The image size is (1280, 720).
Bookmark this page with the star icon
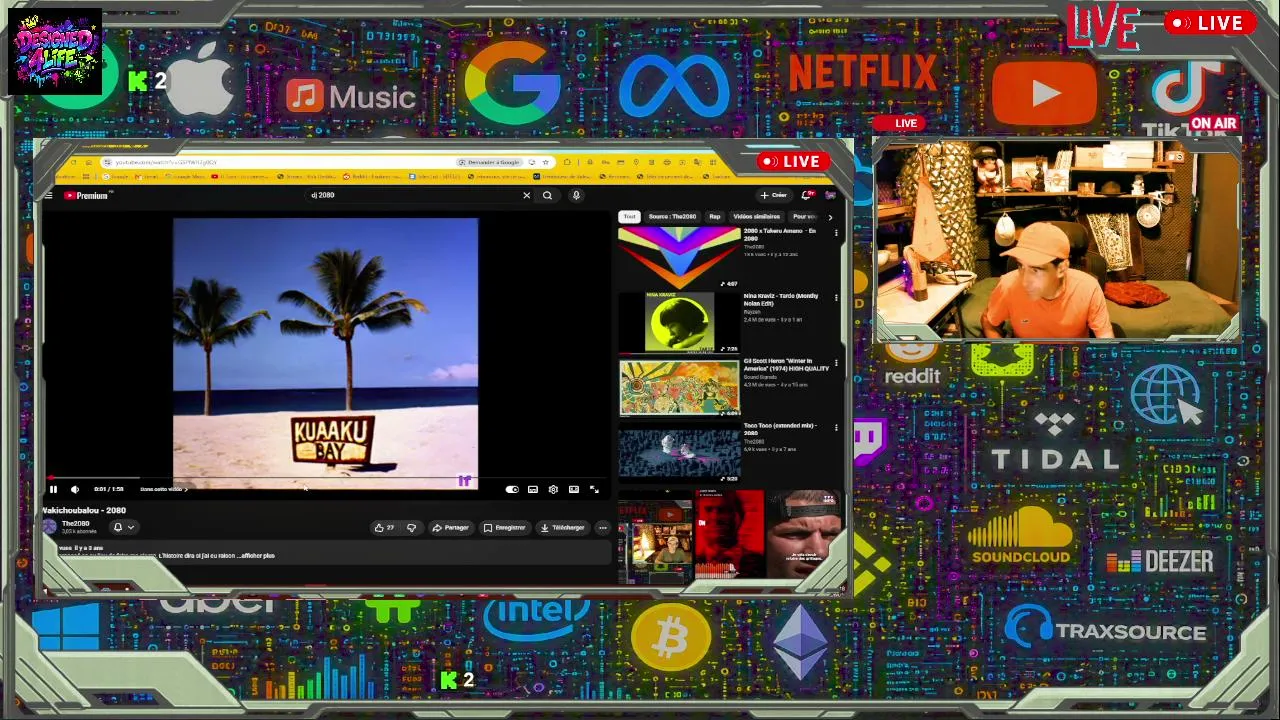545,162
